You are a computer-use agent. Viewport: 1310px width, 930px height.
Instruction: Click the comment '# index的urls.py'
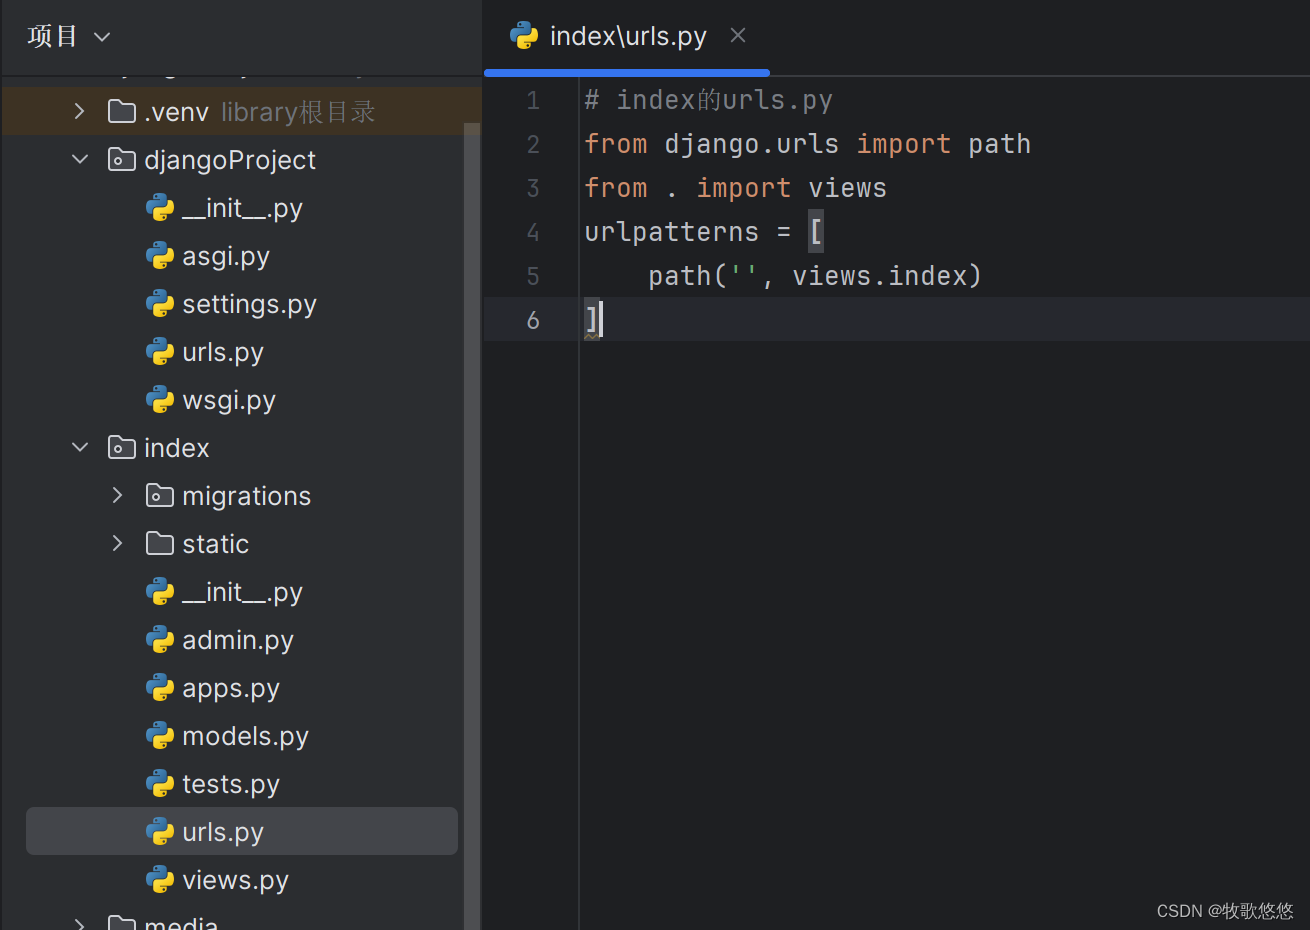point(709,100)
